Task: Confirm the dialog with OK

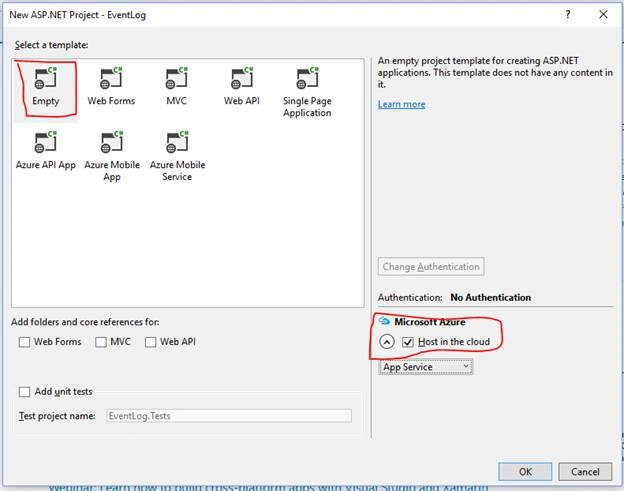Action: click(x=525, y=472)
